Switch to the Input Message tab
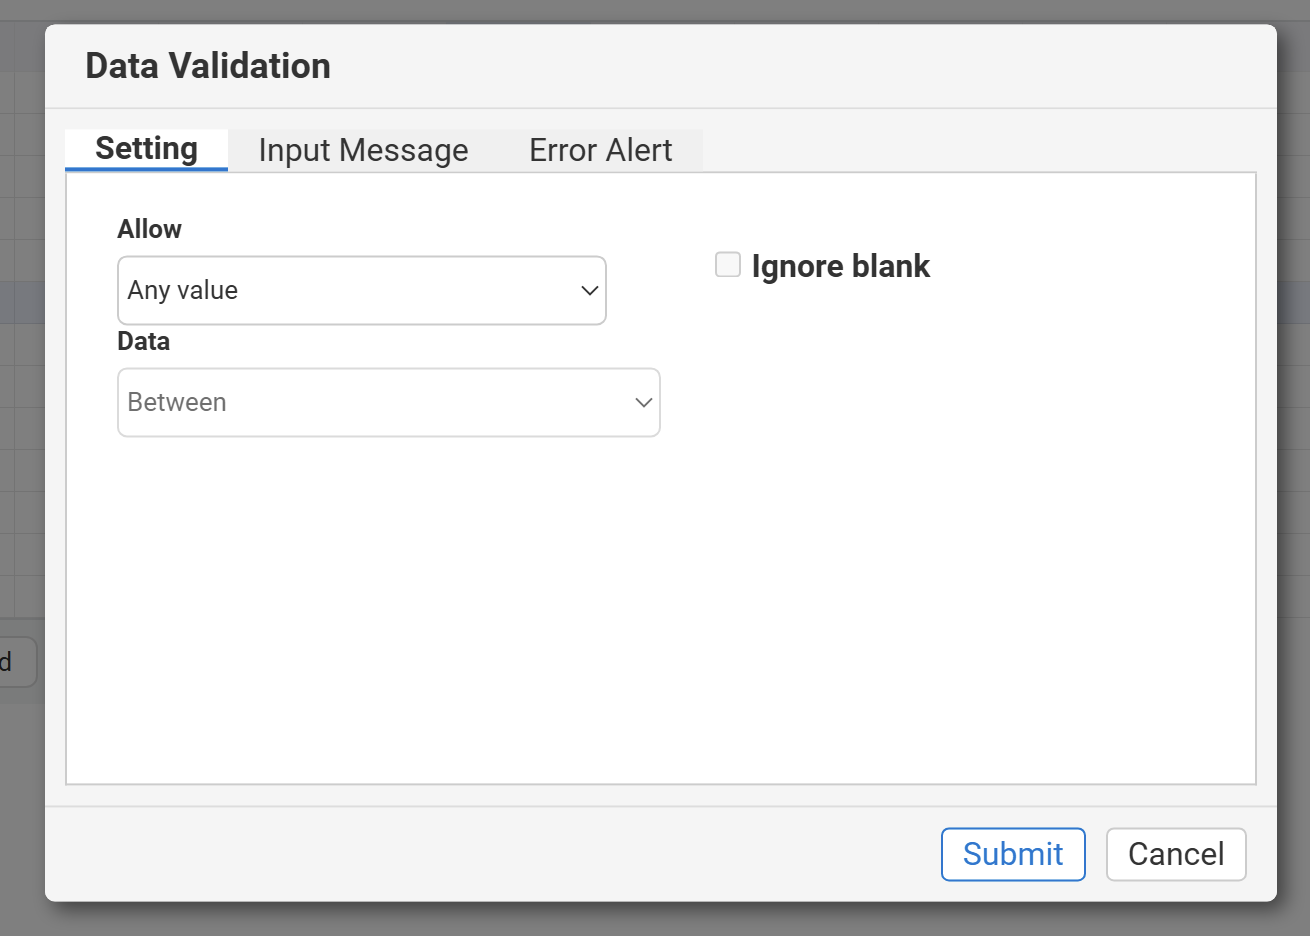This screenshot has width=1310, height=936. (363, 150)
